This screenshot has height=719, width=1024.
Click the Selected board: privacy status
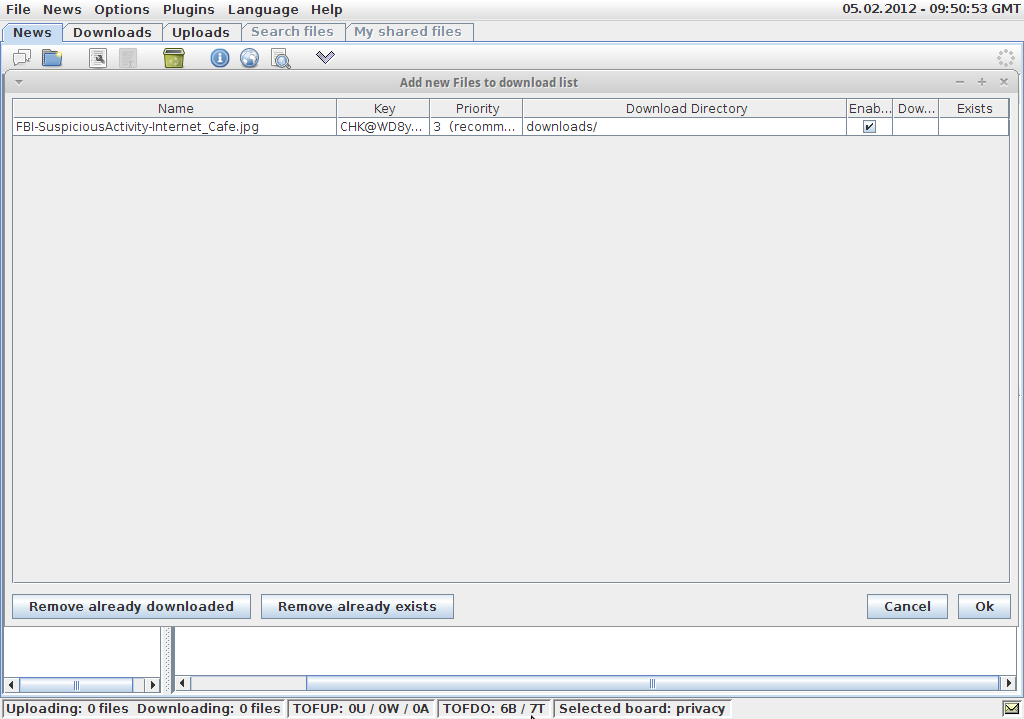[642, 709]
